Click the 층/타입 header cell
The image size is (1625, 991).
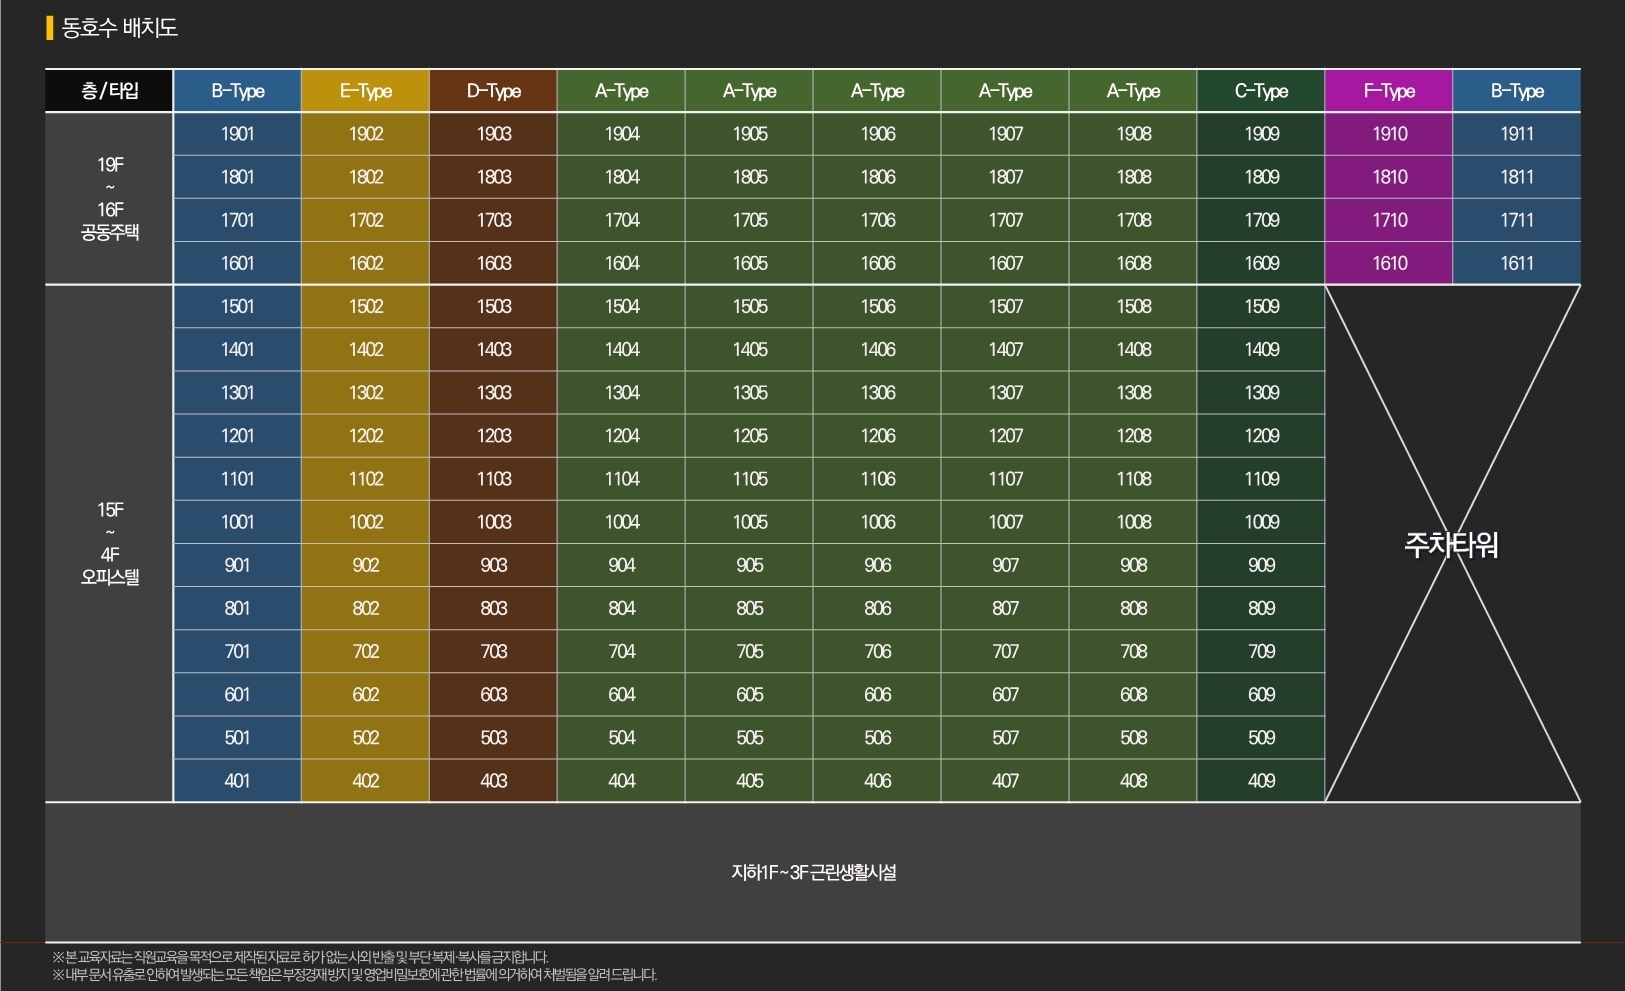109,91
